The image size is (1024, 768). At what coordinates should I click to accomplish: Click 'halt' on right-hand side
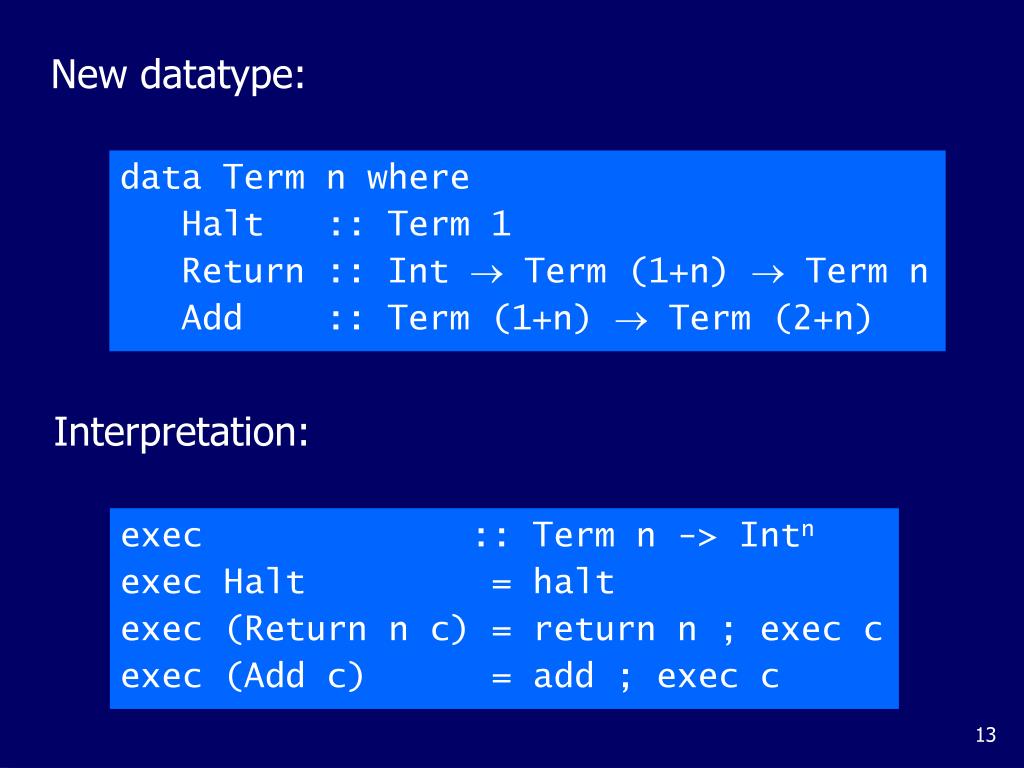(573, 582)
